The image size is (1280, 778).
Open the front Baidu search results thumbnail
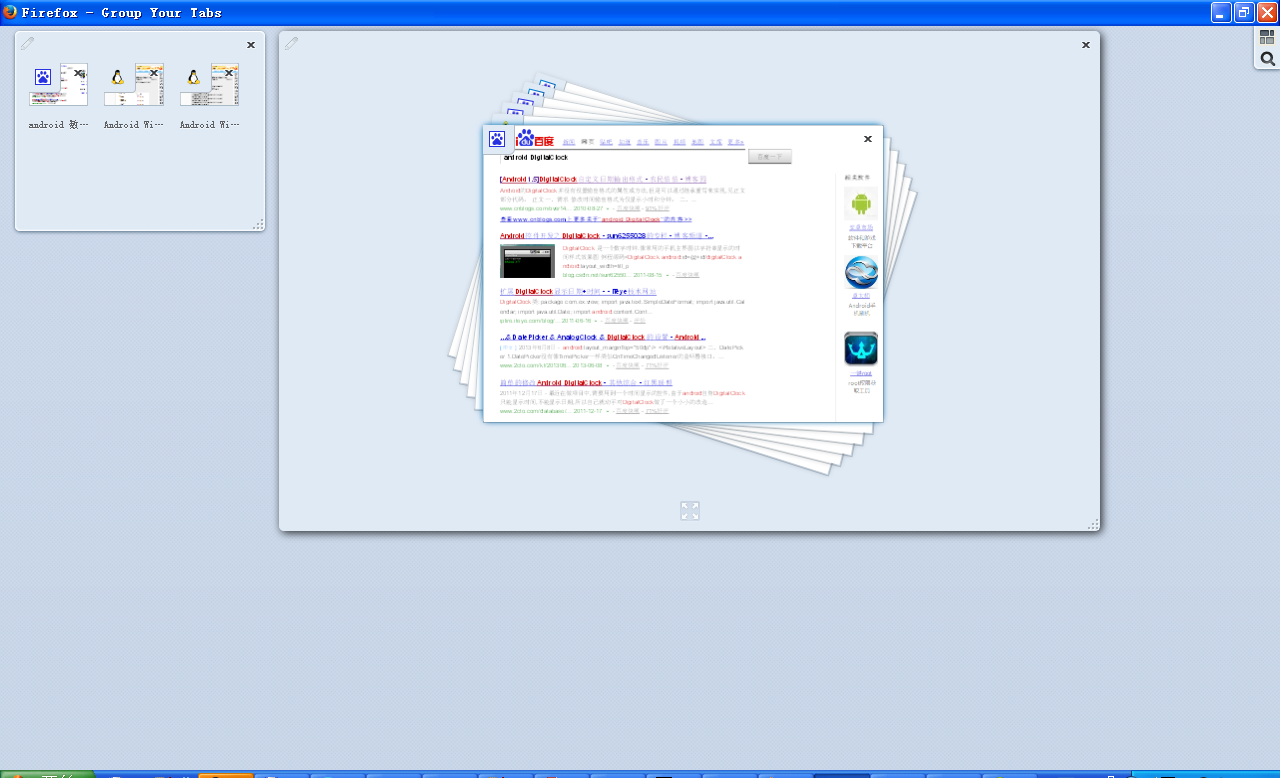pyautogui.click(x=683, y=273)
